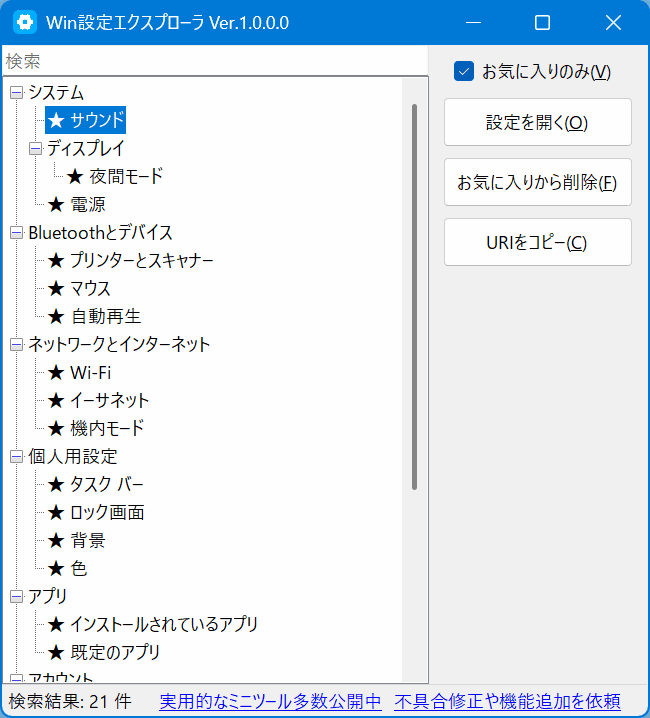This screenshot has height=718, width=650.
Task: Toggle the お気に入りのみ checkbox
Action: 464,72
